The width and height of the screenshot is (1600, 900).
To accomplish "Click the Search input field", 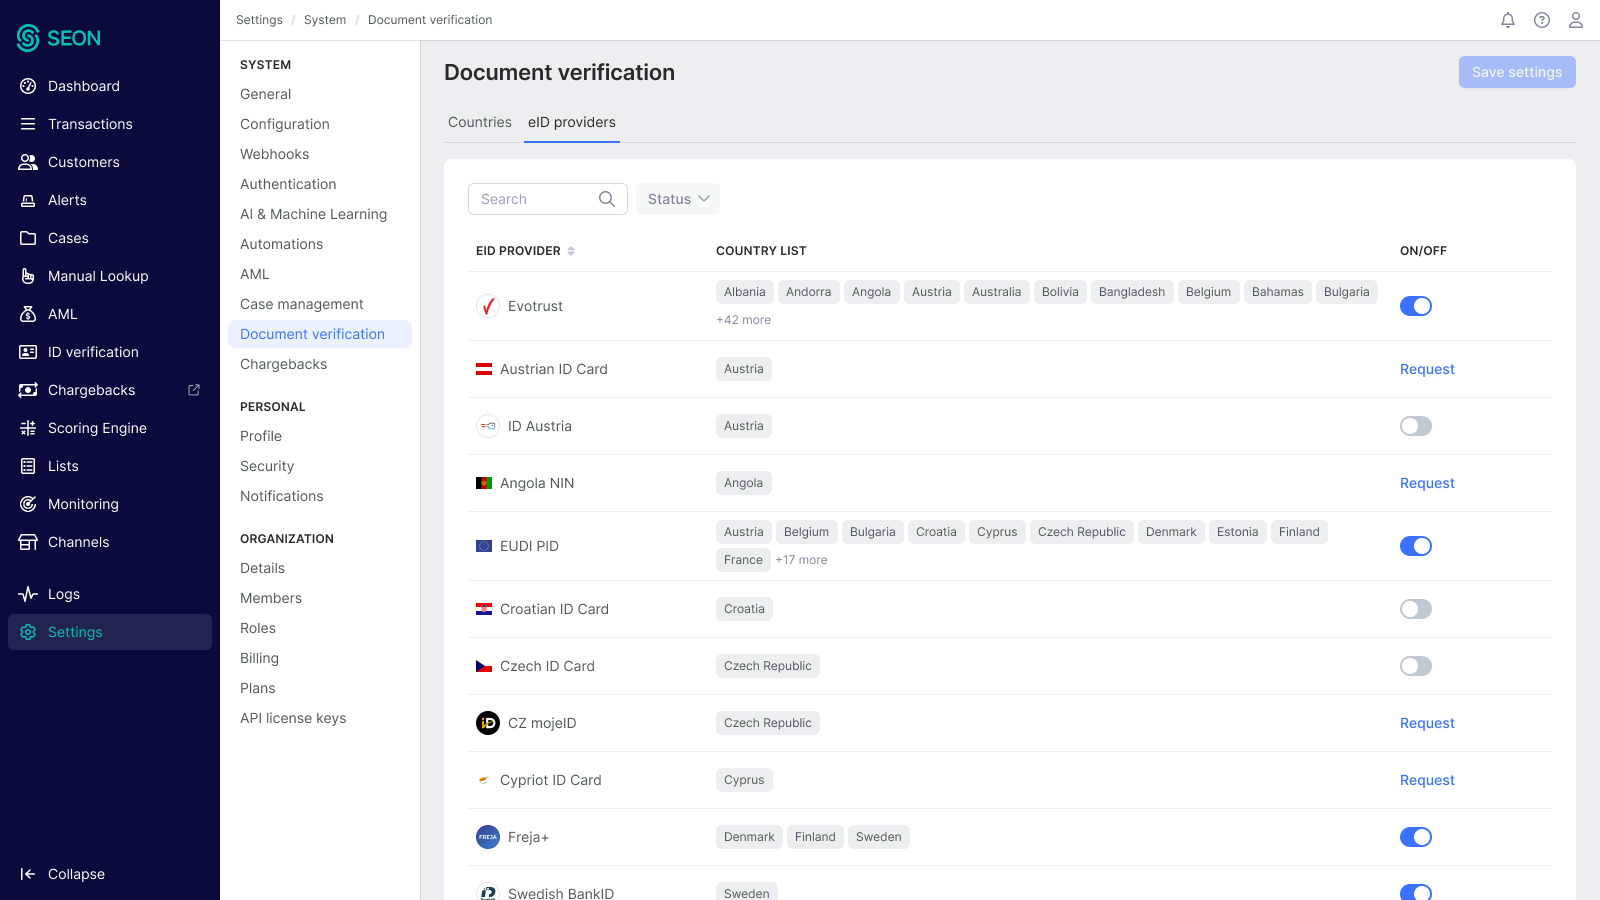I will click(x=548, y=199).
